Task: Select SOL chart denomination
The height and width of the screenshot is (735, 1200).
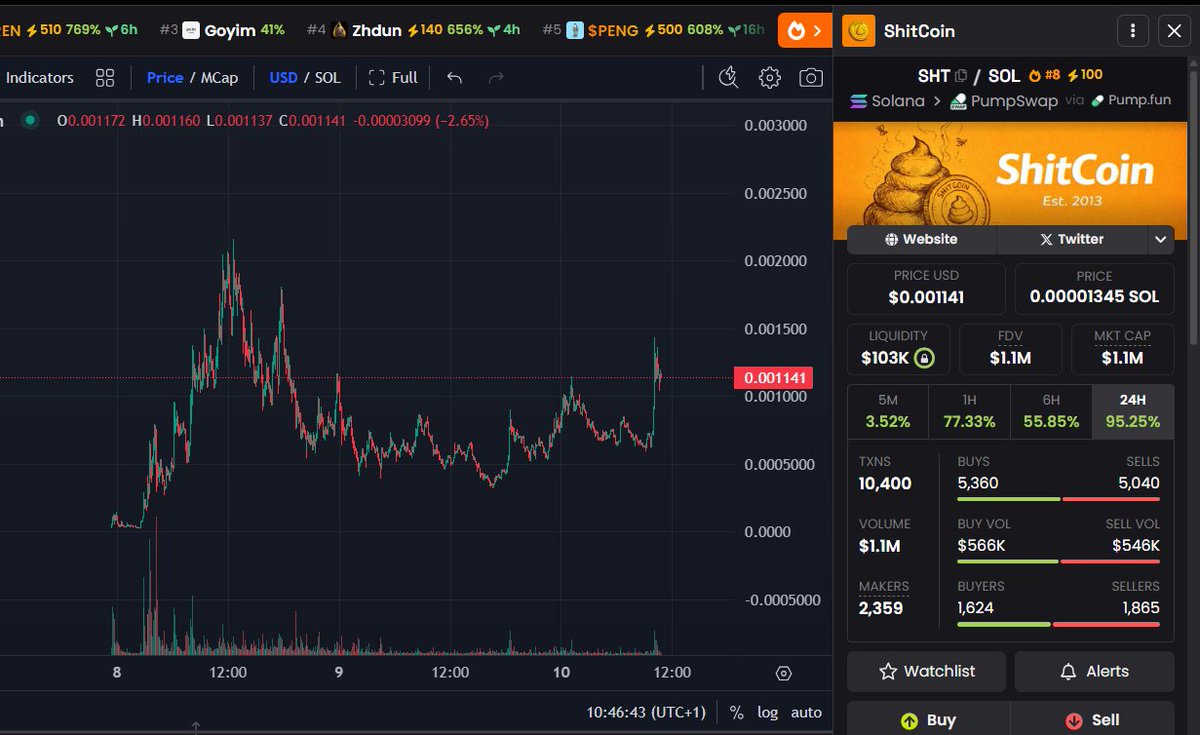Action: (x=328, y=77)
